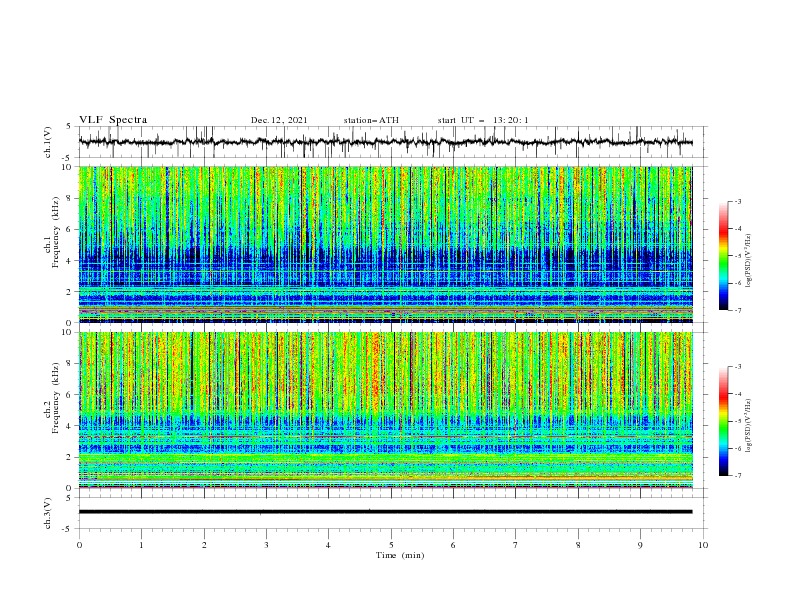Click the ch.3 flat waveform trace
Image resolution: width=792 pixels, height=612 pixels.
point(386,512)
